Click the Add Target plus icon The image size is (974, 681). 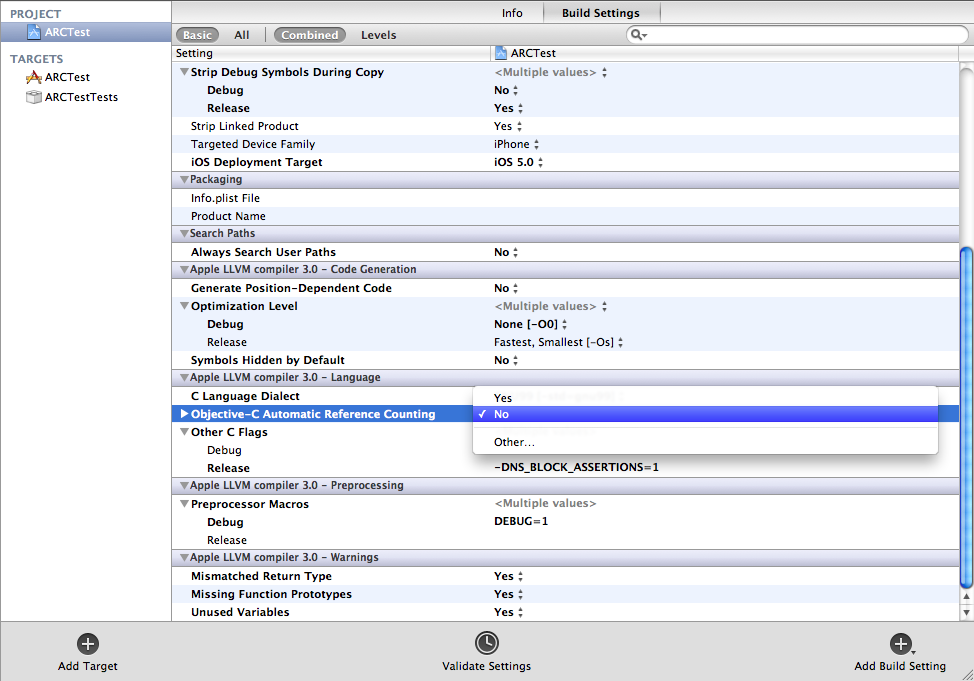(88, 644)
